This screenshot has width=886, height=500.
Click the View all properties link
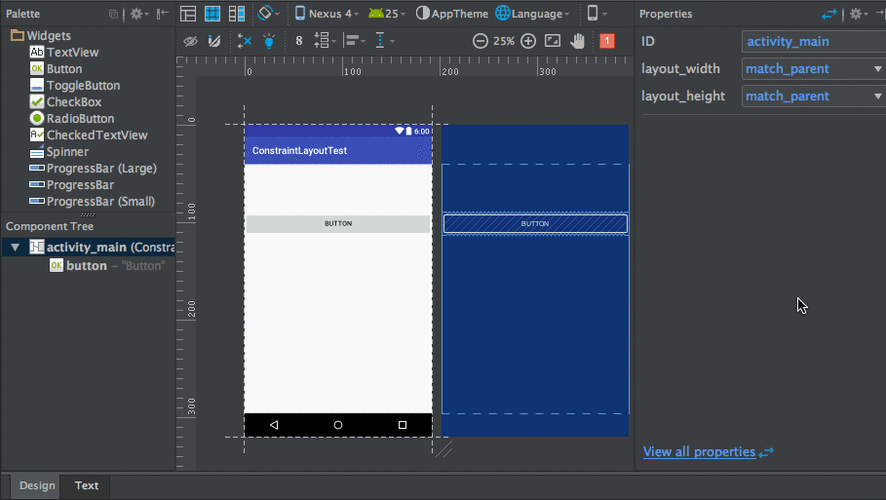(x=699, y=452)
